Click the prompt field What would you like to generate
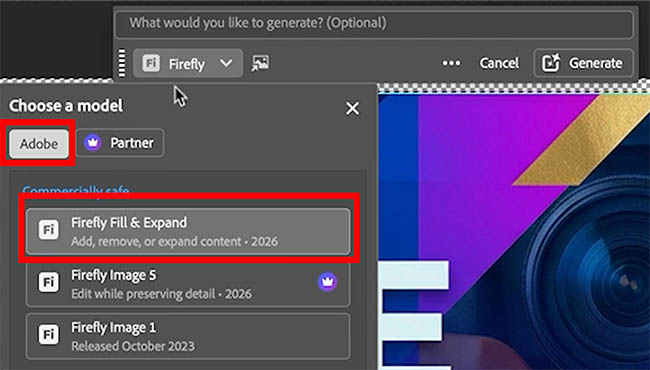The image size is (650, 370). pyautogui.click(x=374, y=24)
